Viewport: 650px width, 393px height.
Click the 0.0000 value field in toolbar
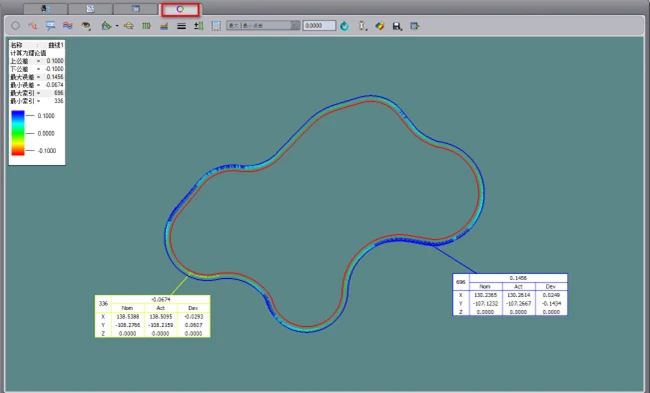point(319,26)
